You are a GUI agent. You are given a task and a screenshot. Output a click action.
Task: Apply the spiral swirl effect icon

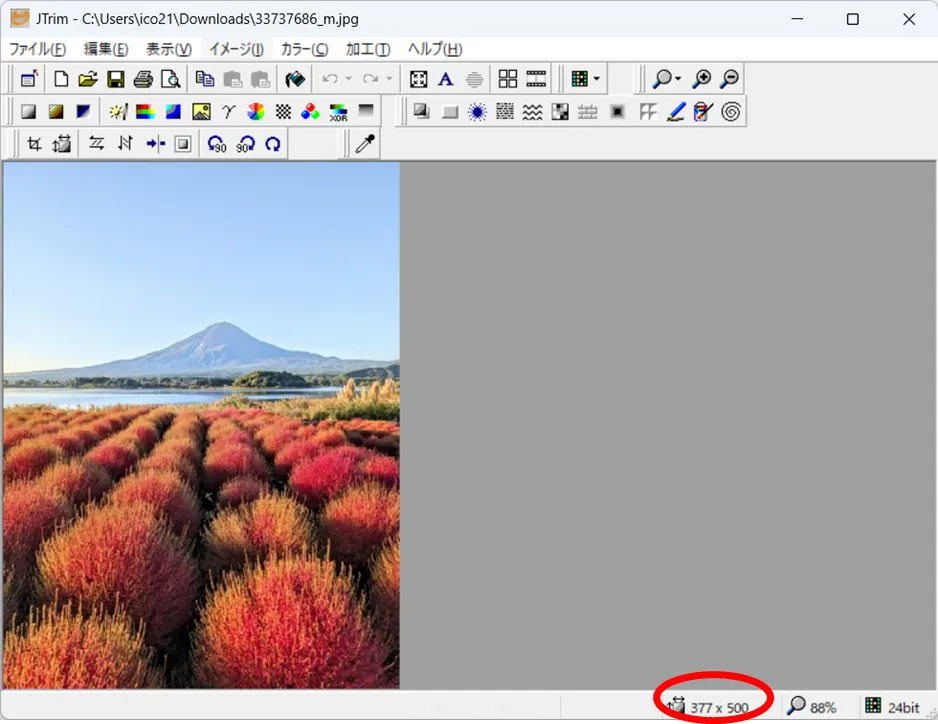731,112
